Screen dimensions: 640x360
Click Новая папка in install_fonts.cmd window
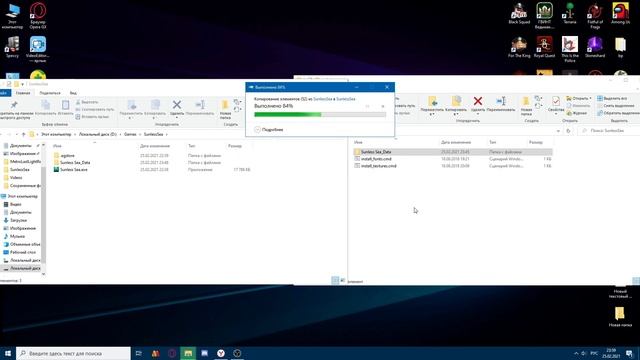coord(526,106)
